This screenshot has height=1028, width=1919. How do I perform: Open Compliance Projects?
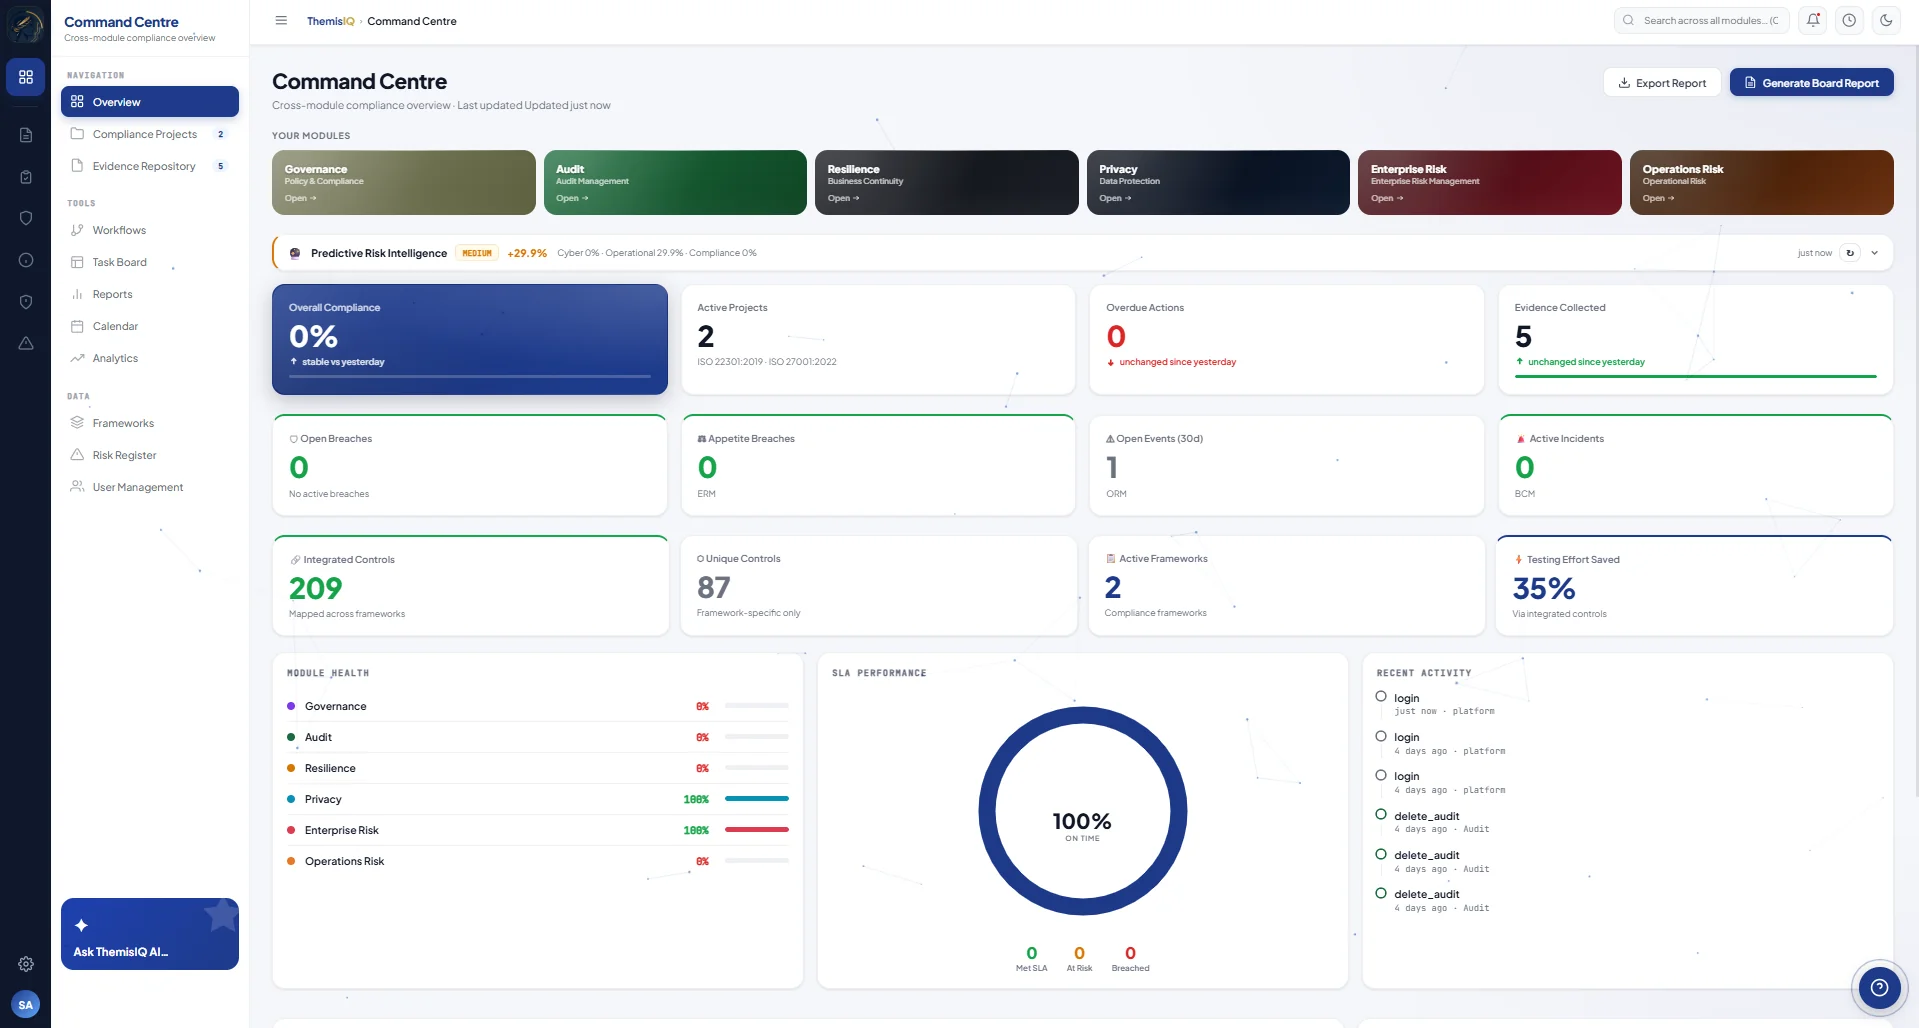150,134
